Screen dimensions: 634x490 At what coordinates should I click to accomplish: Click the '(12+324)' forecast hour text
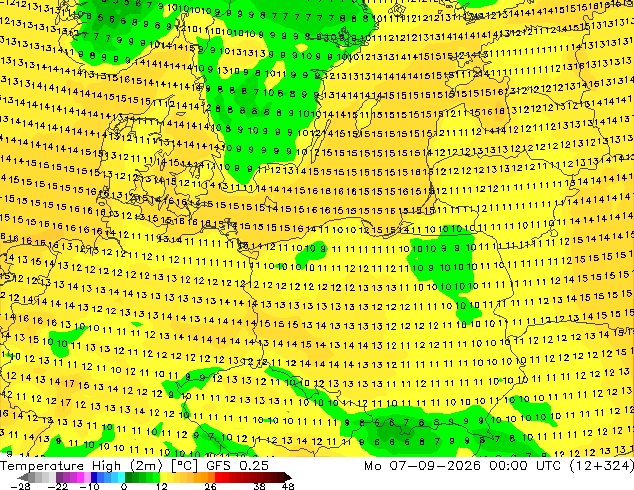pyautogui.click(x=602, y=466)
